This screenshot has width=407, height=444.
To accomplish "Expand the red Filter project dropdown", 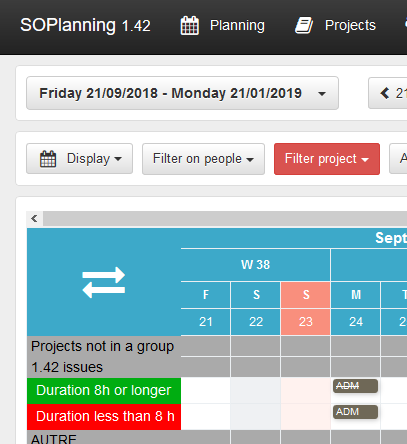I will click(327, 159).
